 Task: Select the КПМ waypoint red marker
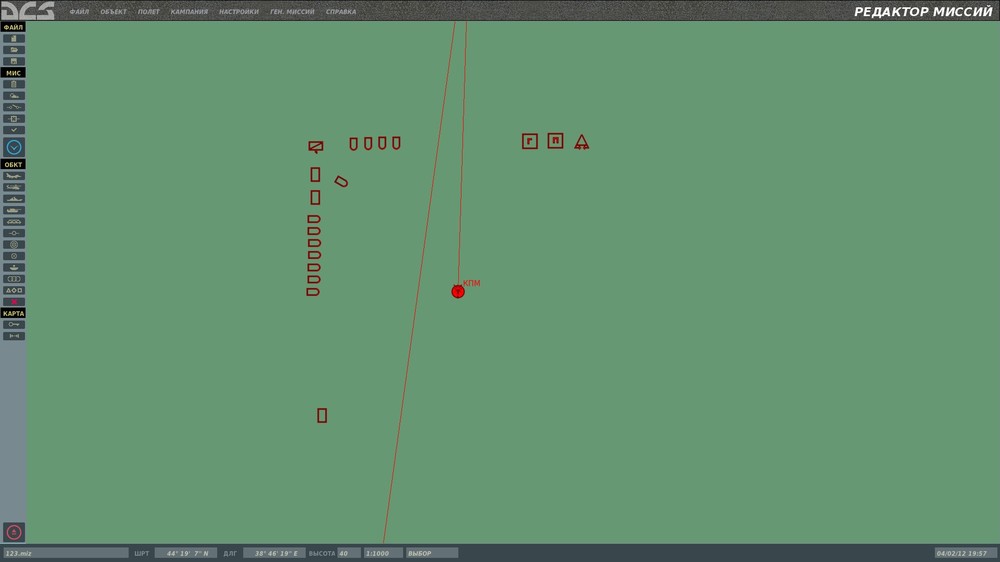(458, 292)
